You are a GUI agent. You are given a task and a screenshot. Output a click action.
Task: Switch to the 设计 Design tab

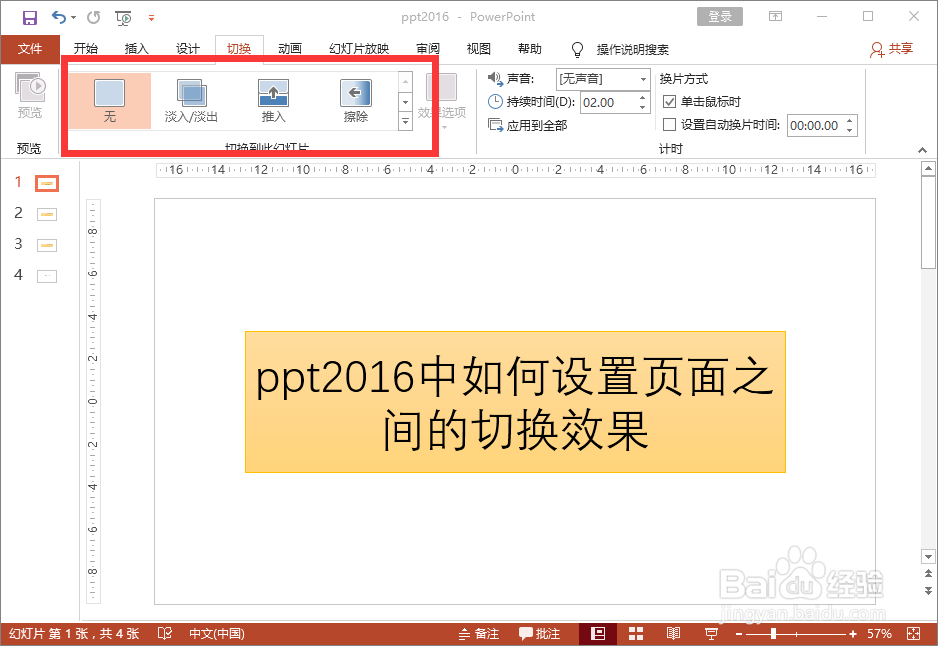point(187,48)
